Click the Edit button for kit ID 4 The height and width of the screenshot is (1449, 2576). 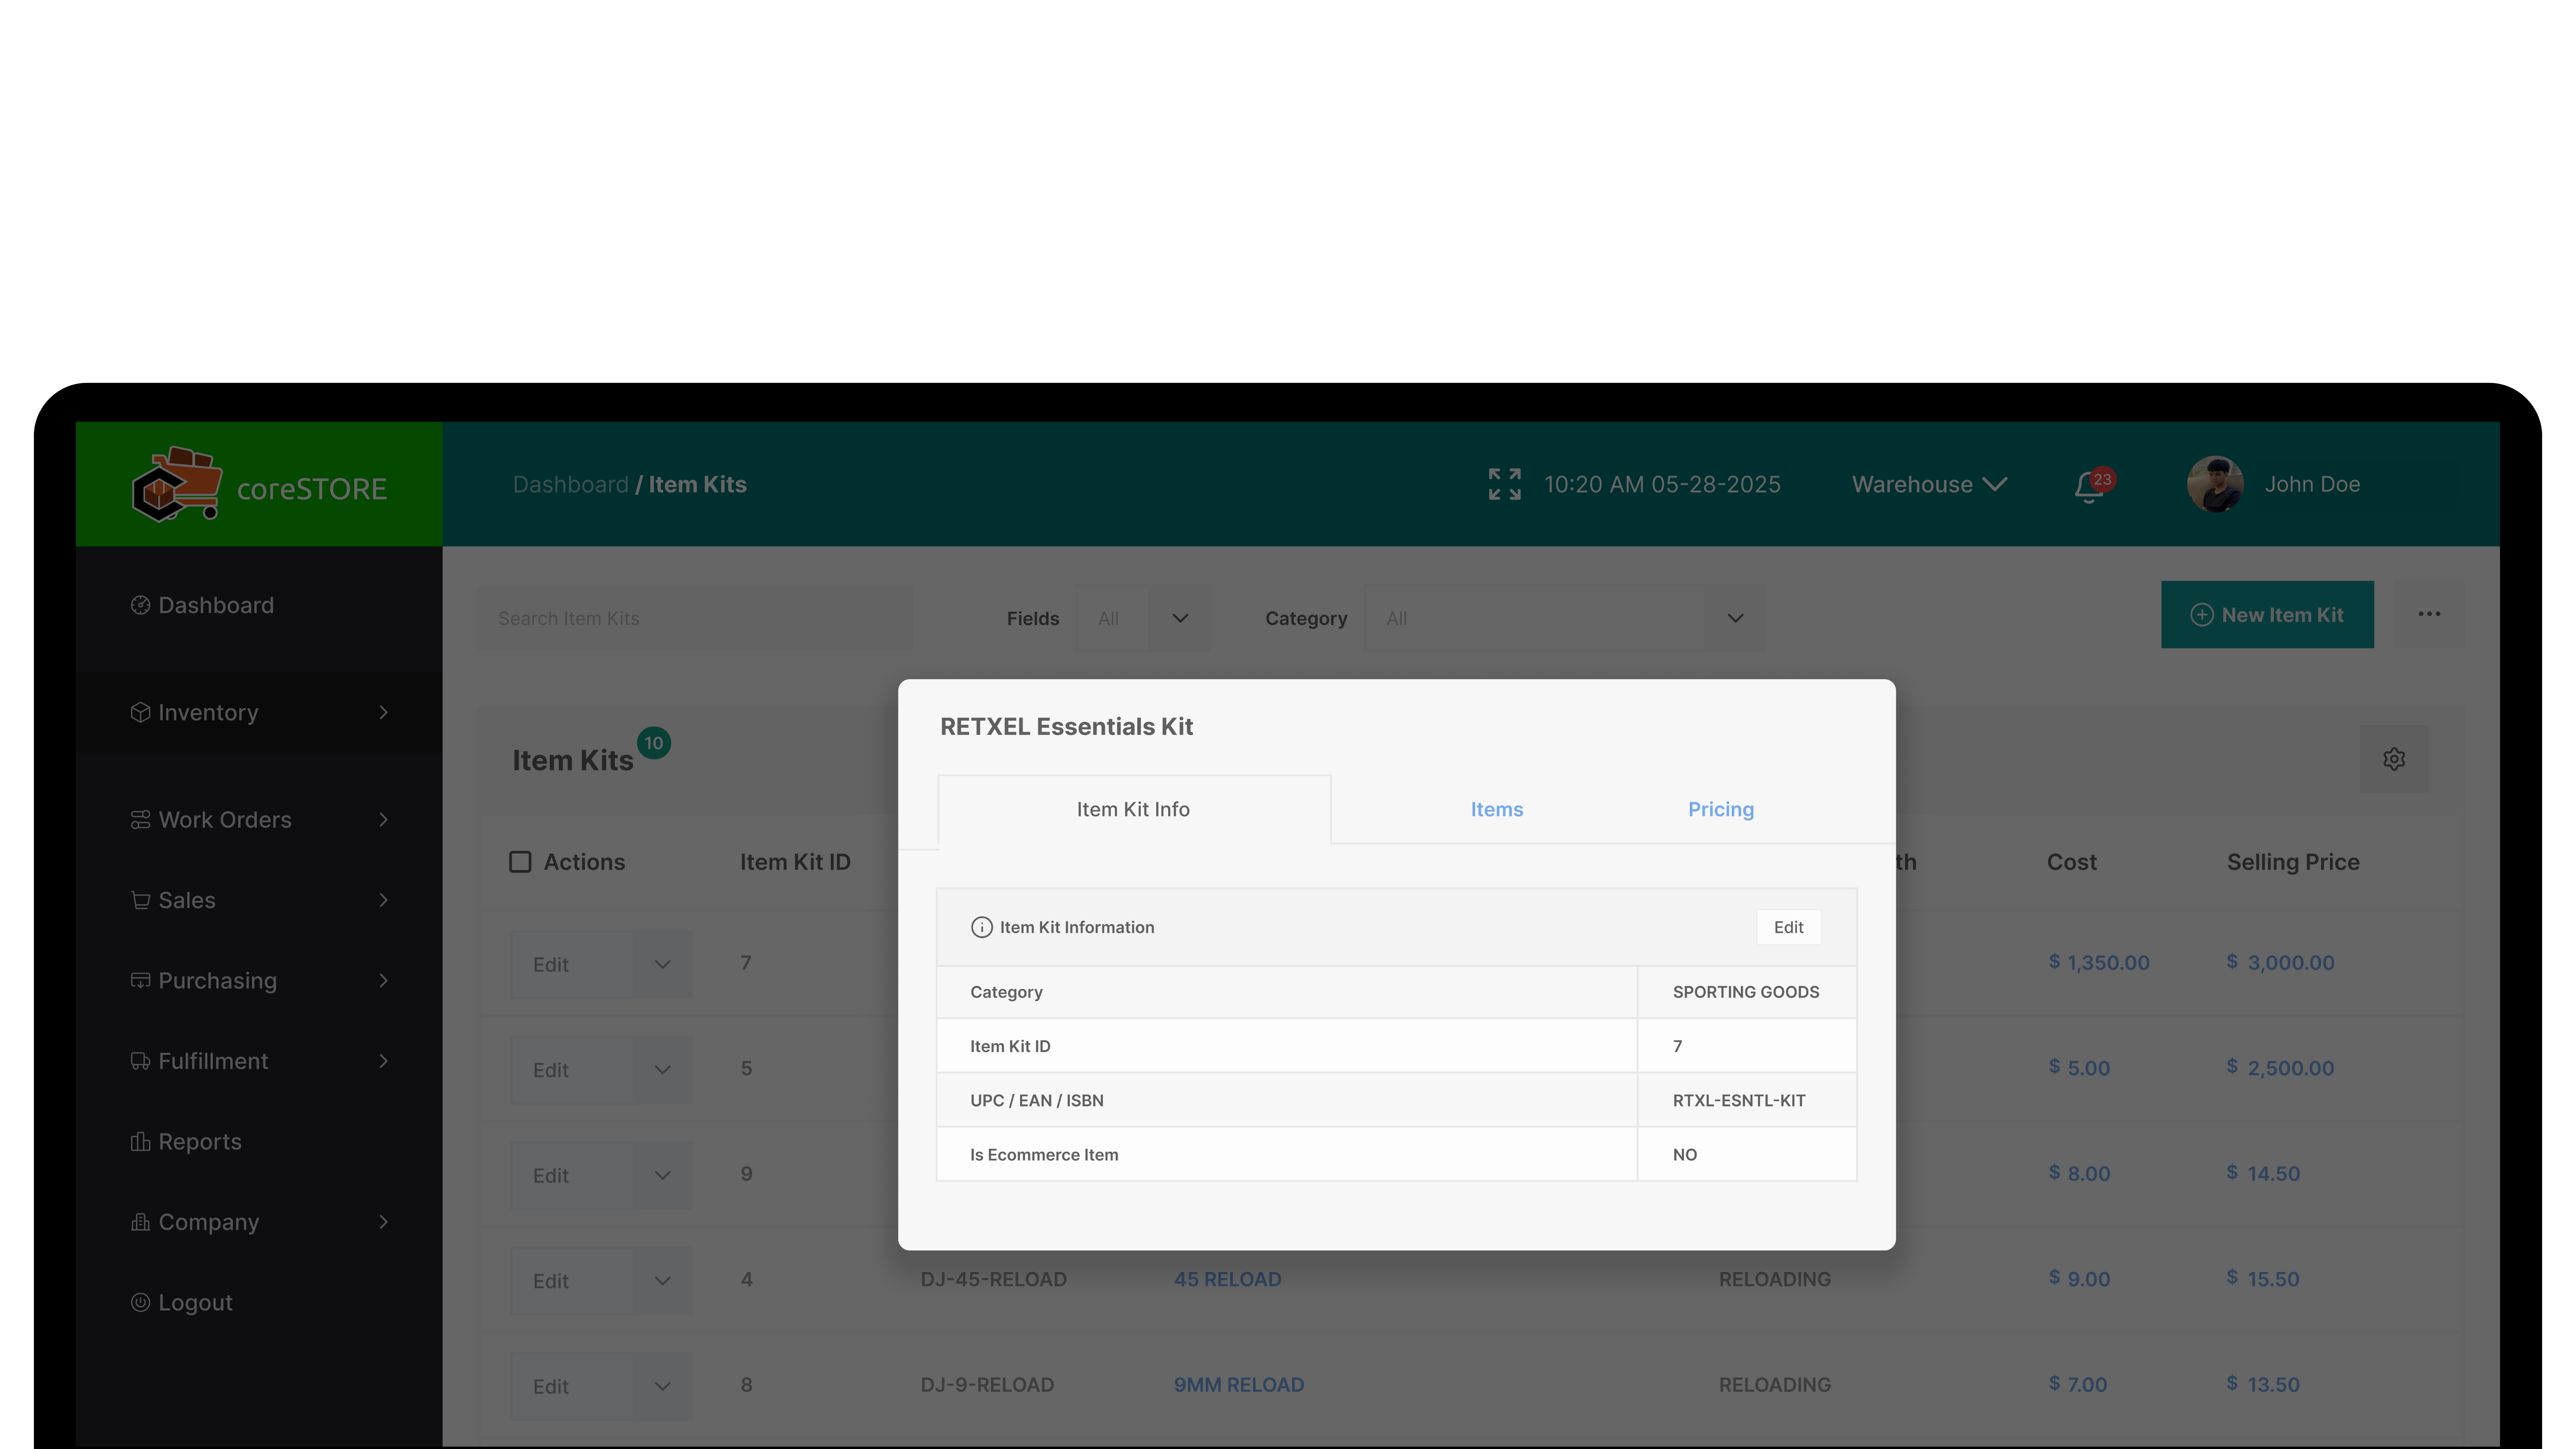click(572, 1281)
